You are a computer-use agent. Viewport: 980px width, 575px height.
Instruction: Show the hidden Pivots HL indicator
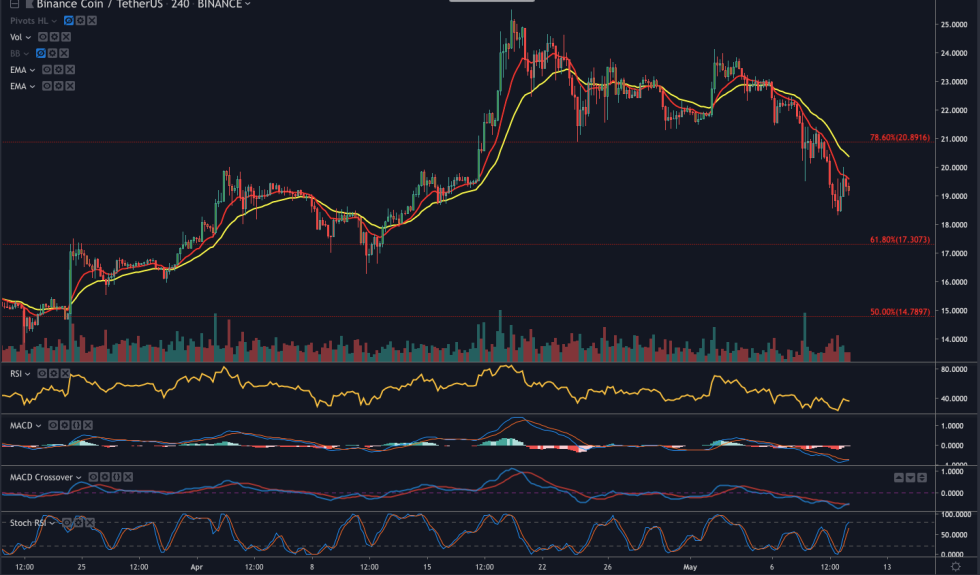click(67, 20)
